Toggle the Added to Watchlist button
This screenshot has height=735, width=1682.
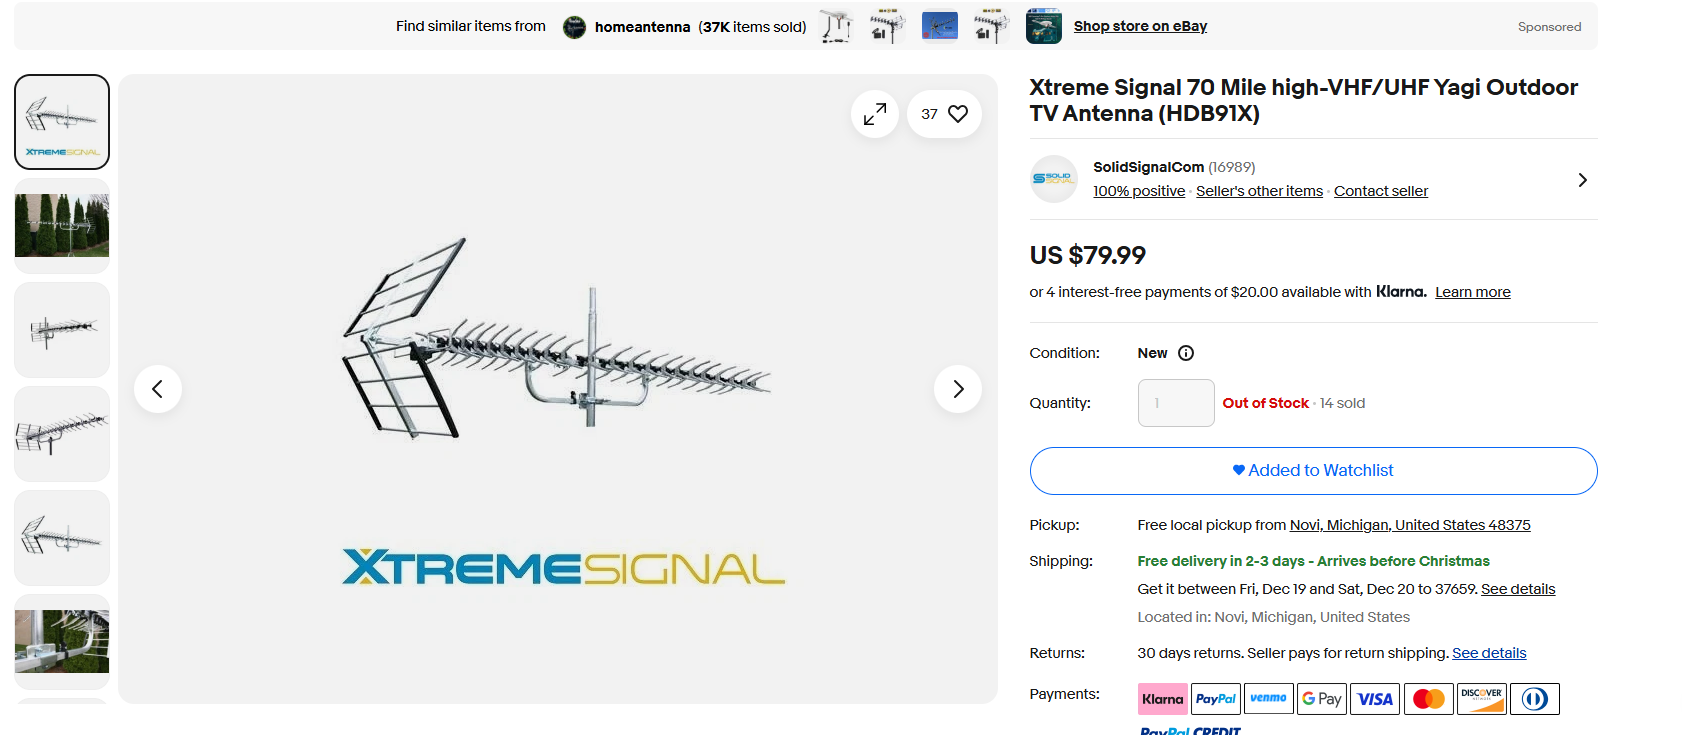click(x=1313, y=471)
